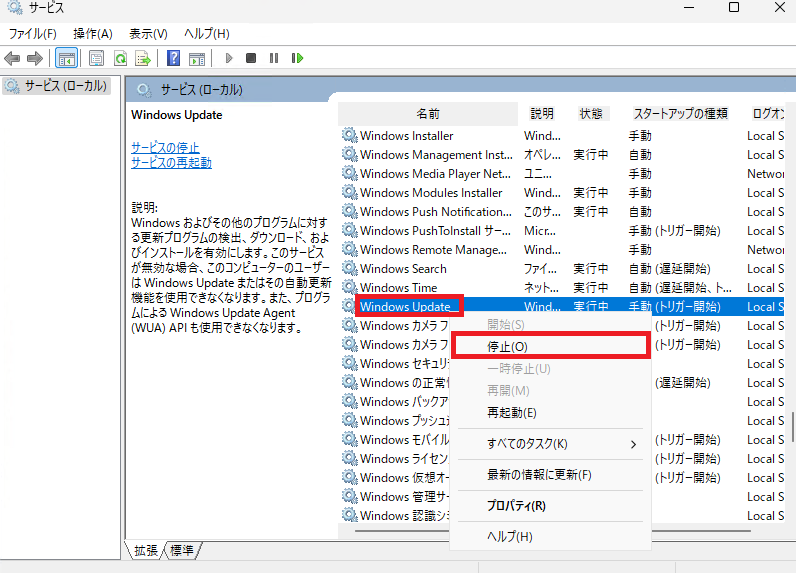The width and height of the screenshot is (796, 573).
Task: Click the Refresh icon in the toolbar
Action: tap(120, 59)
